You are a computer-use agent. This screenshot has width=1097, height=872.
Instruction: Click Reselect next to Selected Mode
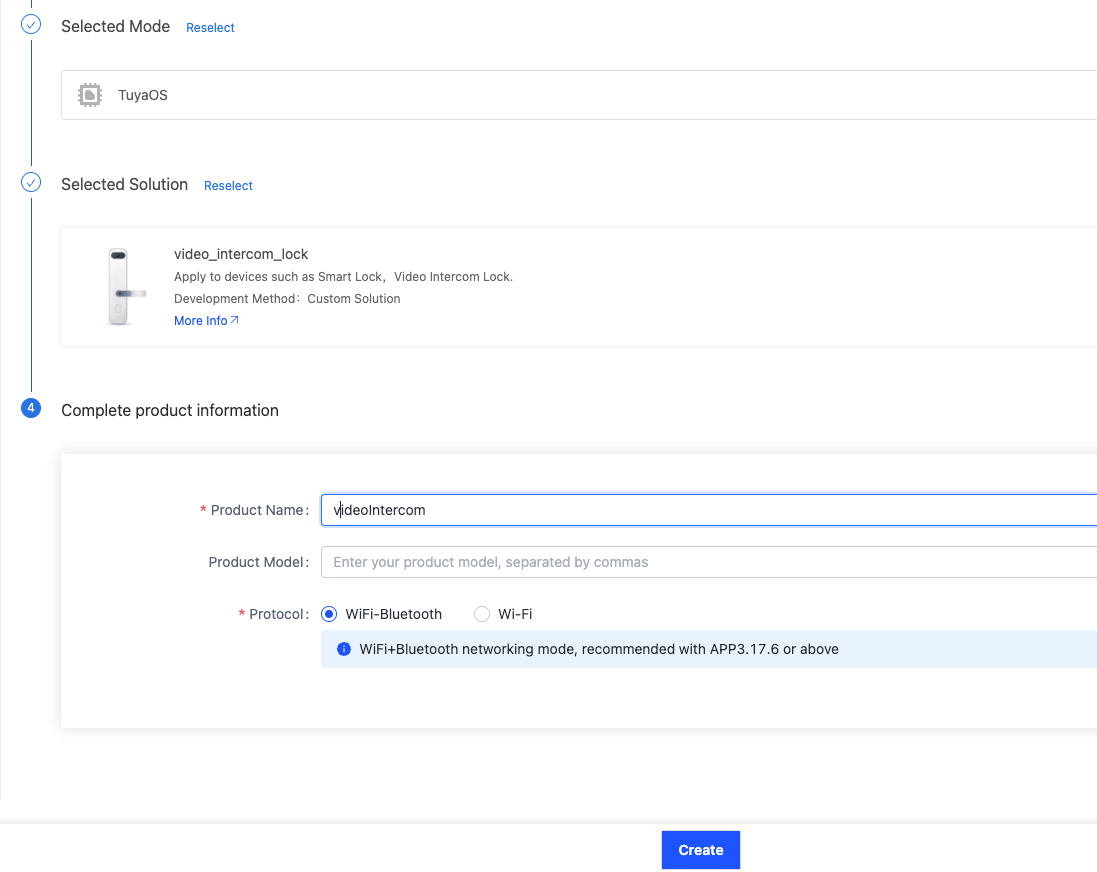pos(210,28)
